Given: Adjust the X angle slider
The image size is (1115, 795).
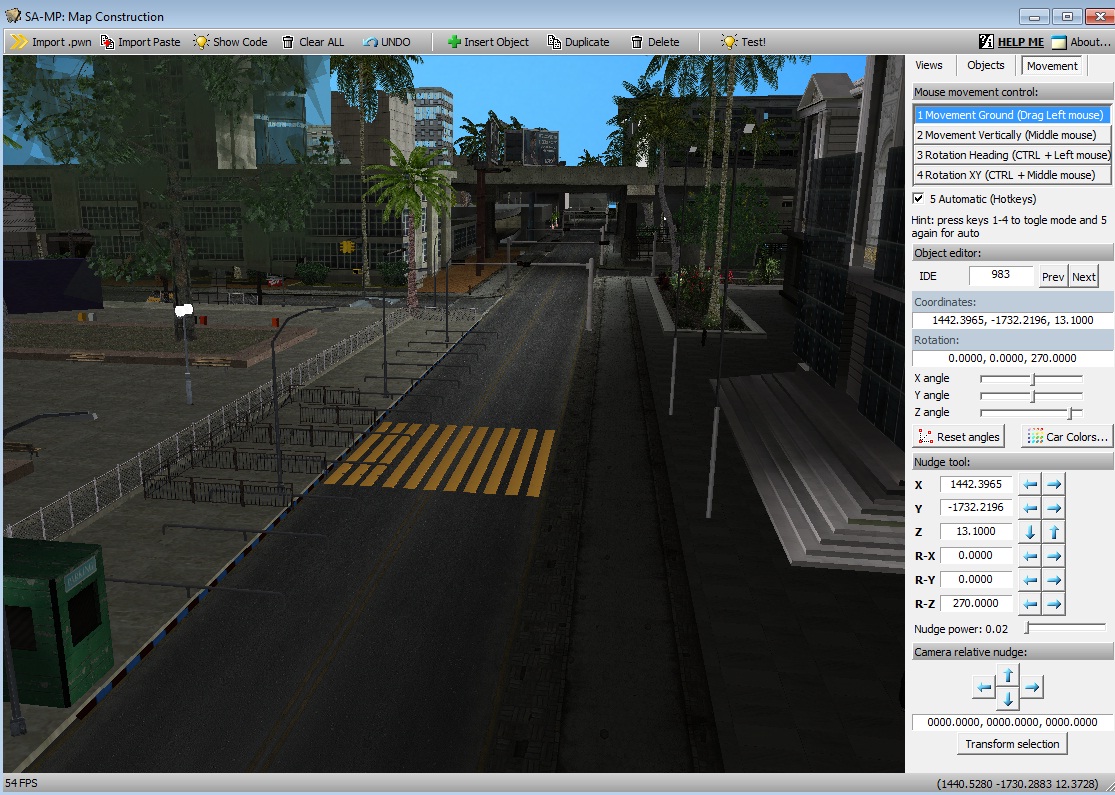Looking at the screenshot, I should (x=1031, y=379).
